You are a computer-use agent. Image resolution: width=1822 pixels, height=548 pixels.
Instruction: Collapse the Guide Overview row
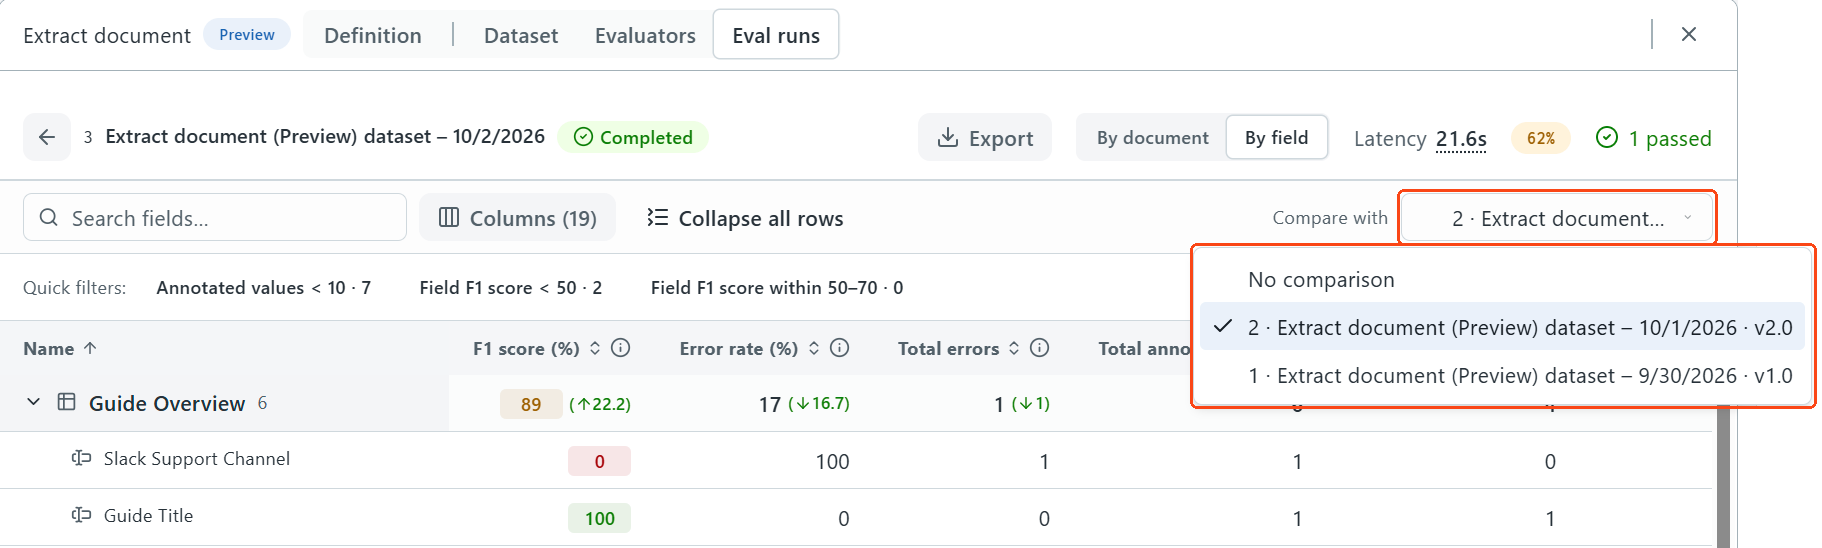coord(33,402)
